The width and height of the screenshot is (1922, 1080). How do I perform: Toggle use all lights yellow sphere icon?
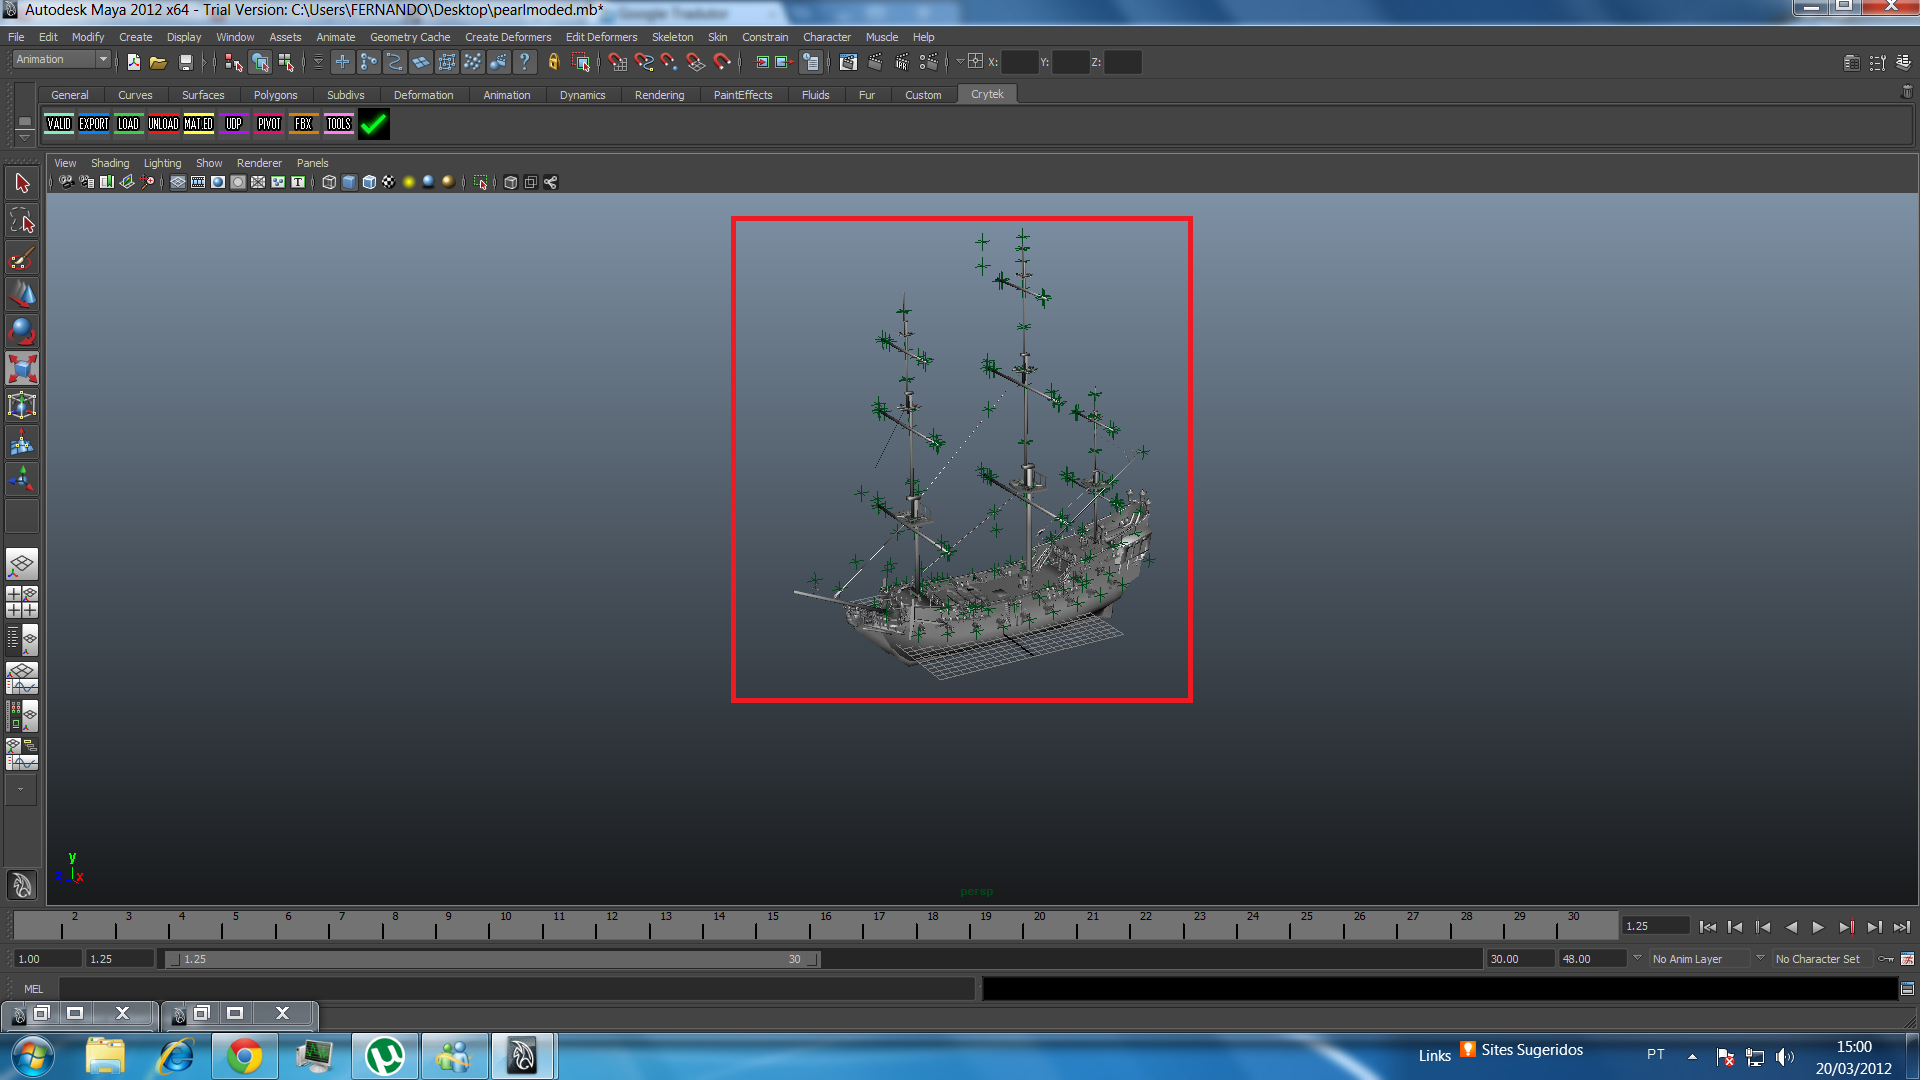point(409,182)
